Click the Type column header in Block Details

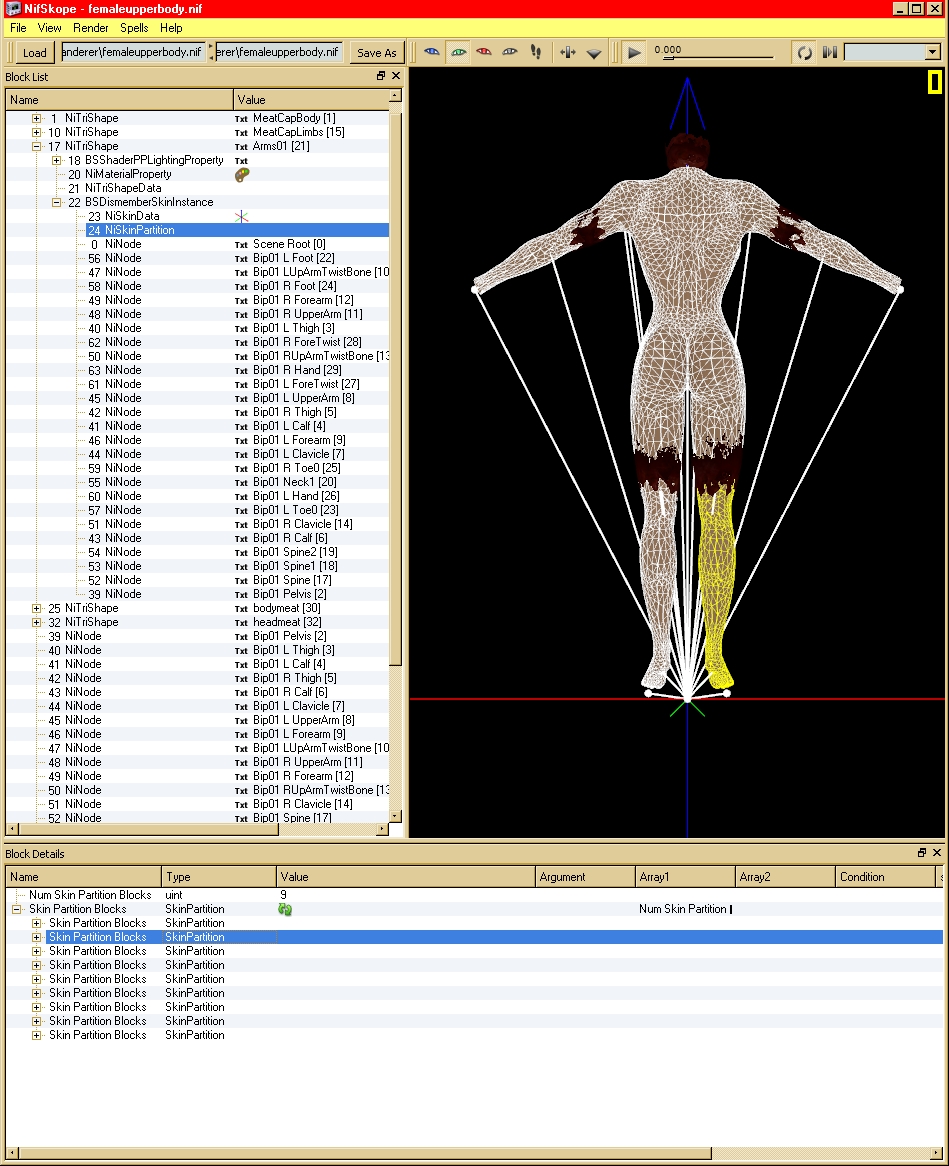pos(219,877)
